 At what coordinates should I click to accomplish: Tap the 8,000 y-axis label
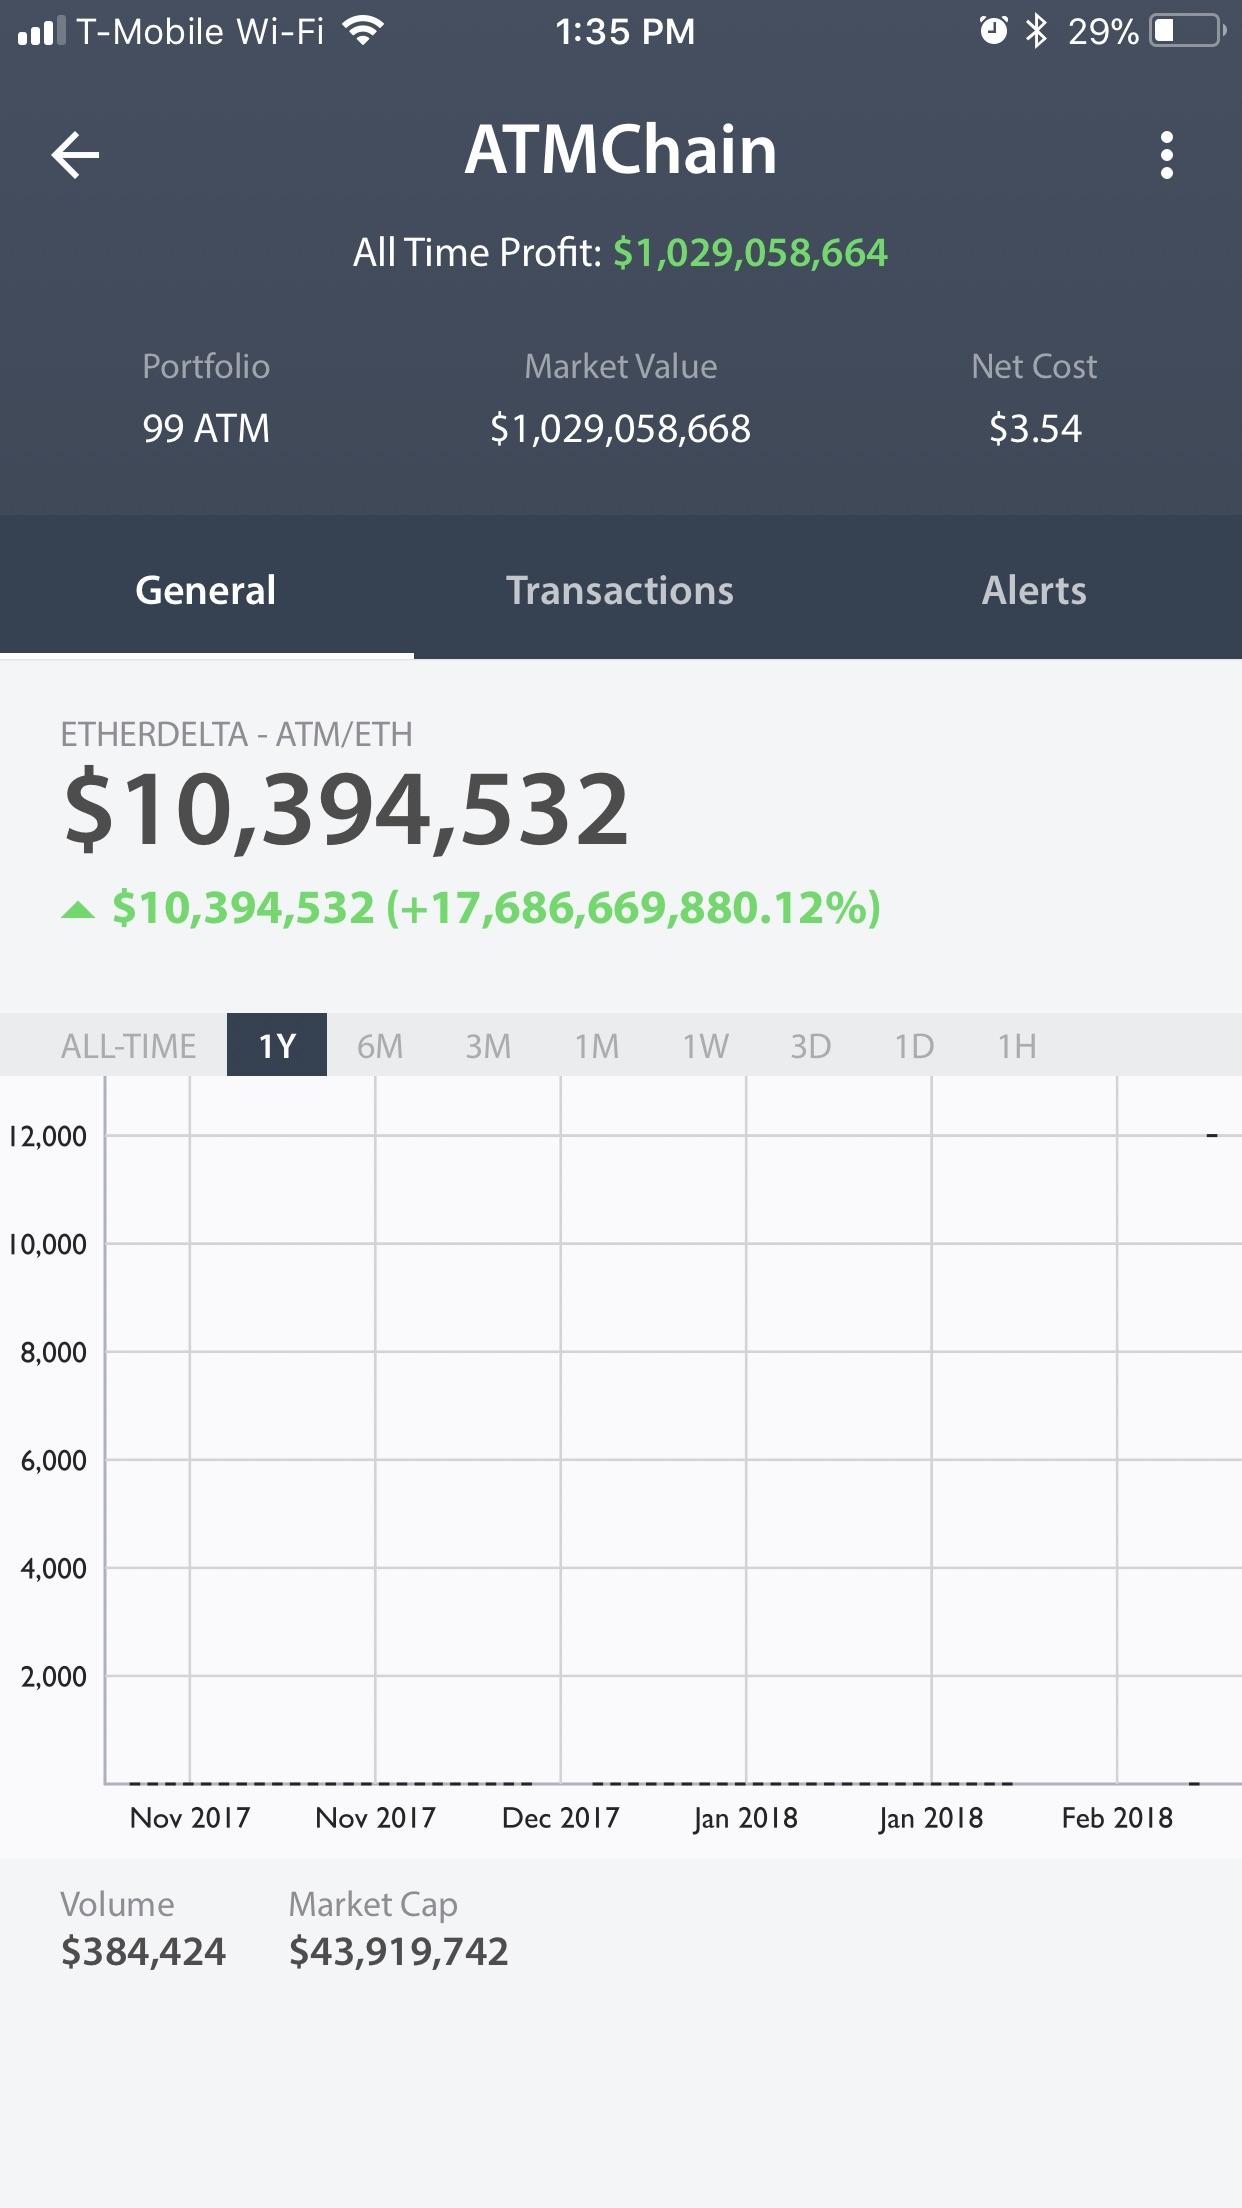click(x=53, y=1352)
